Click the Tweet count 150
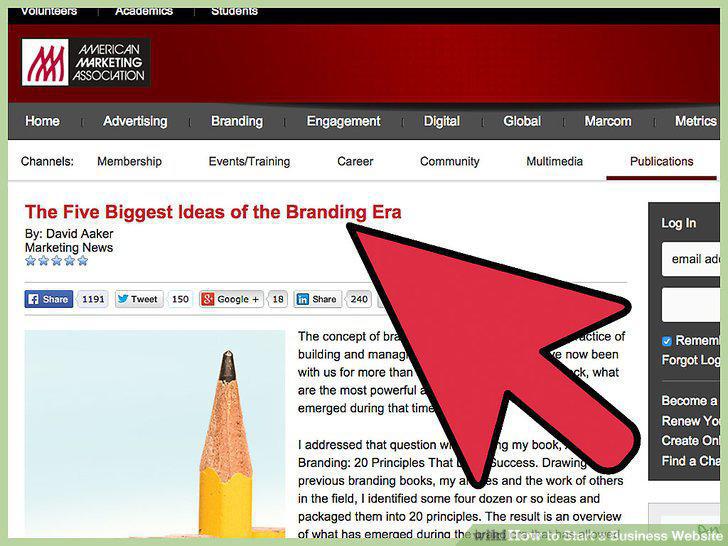The height and width of the screenshot is (546, 728). point(180,299)
